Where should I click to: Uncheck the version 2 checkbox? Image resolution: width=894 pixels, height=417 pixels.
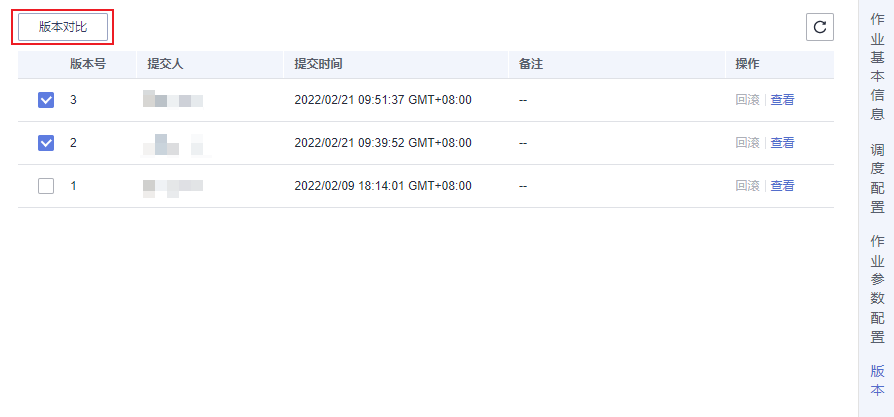[x=46, y=143]
